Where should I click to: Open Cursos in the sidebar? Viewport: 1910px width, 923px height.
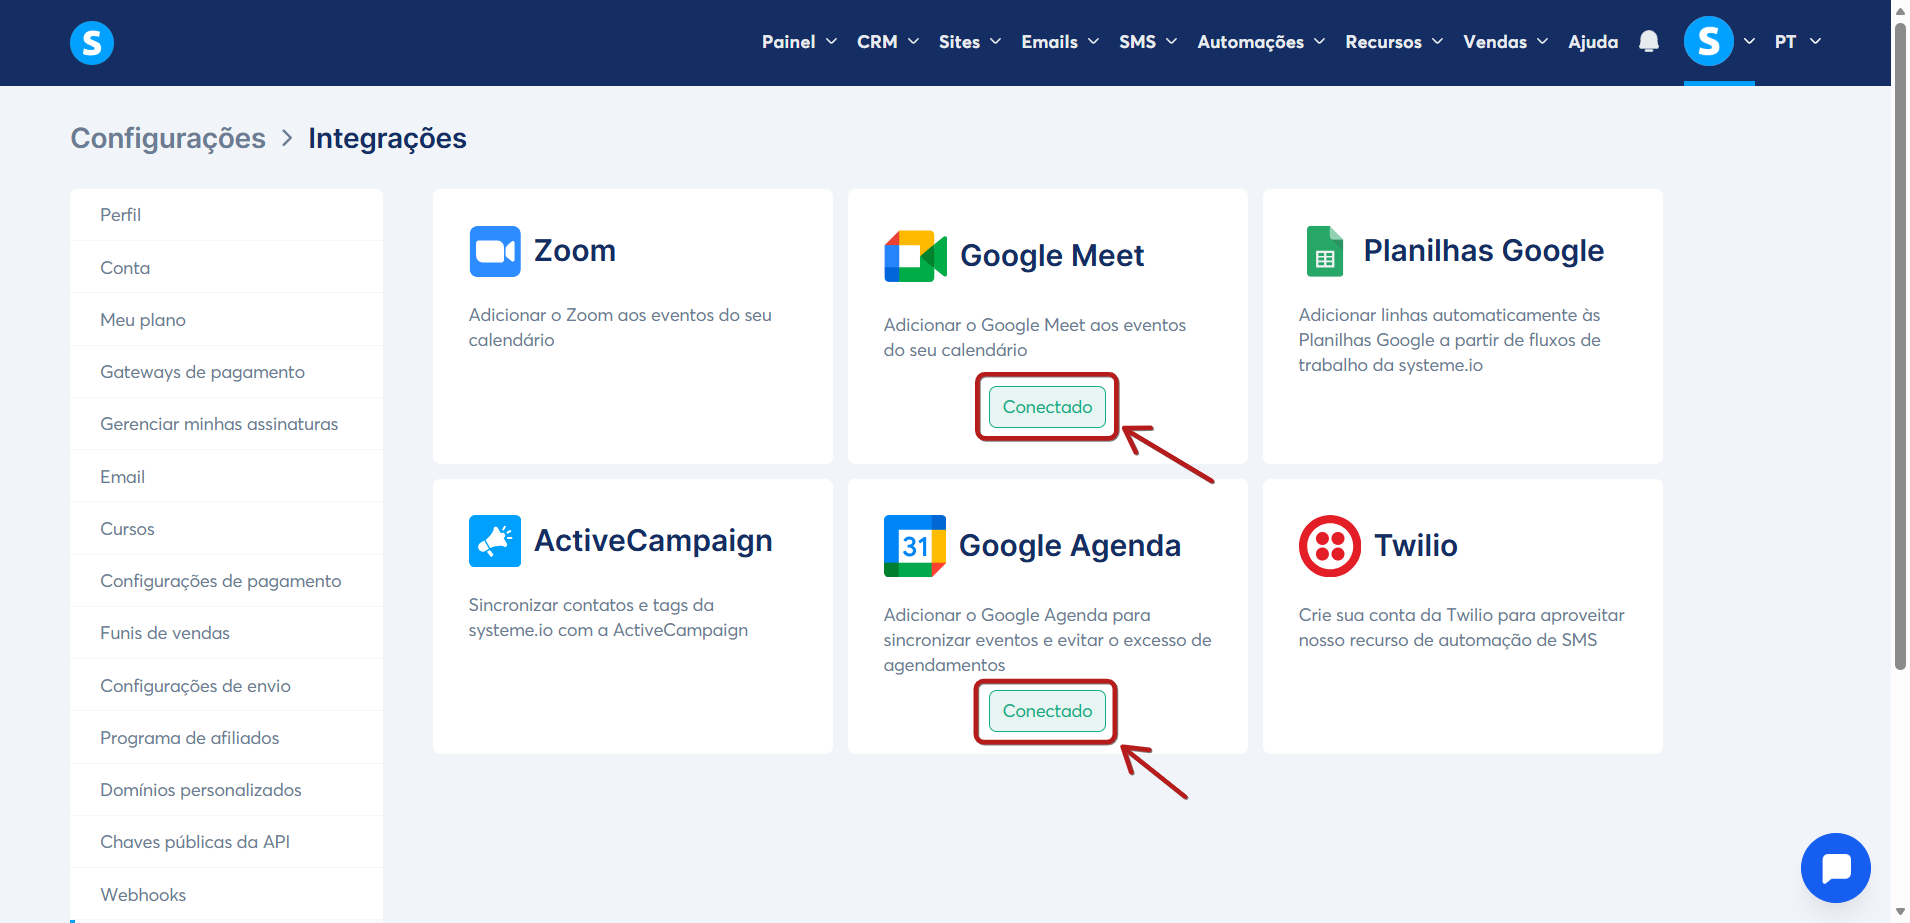tap(226, 529)
